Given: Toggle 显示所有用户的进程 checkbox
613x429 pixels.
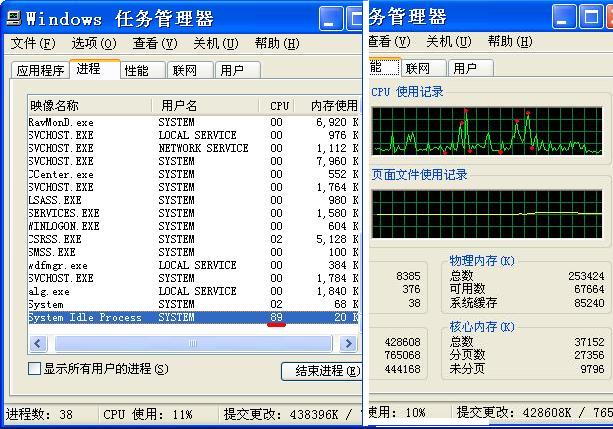Looking at the screenshot, I should click(34, 368).
